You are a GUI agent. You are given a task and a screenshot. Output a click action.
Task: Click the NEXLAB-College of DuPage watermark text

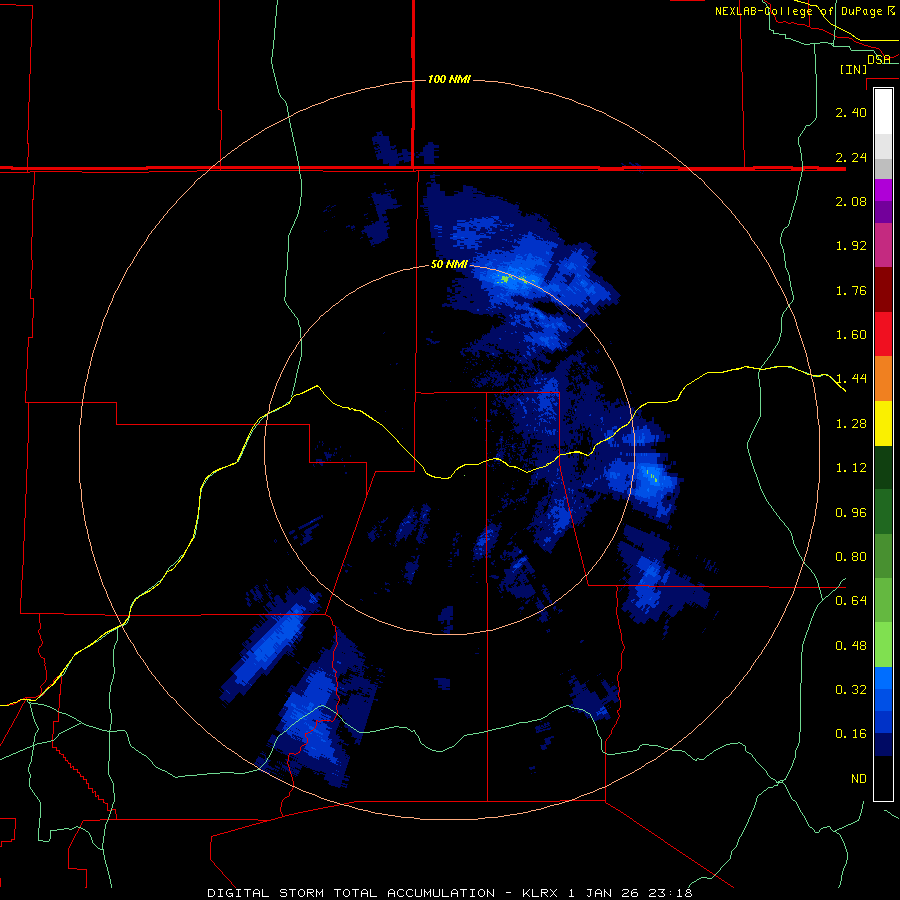pyautogui.click(x=805, y=11)
